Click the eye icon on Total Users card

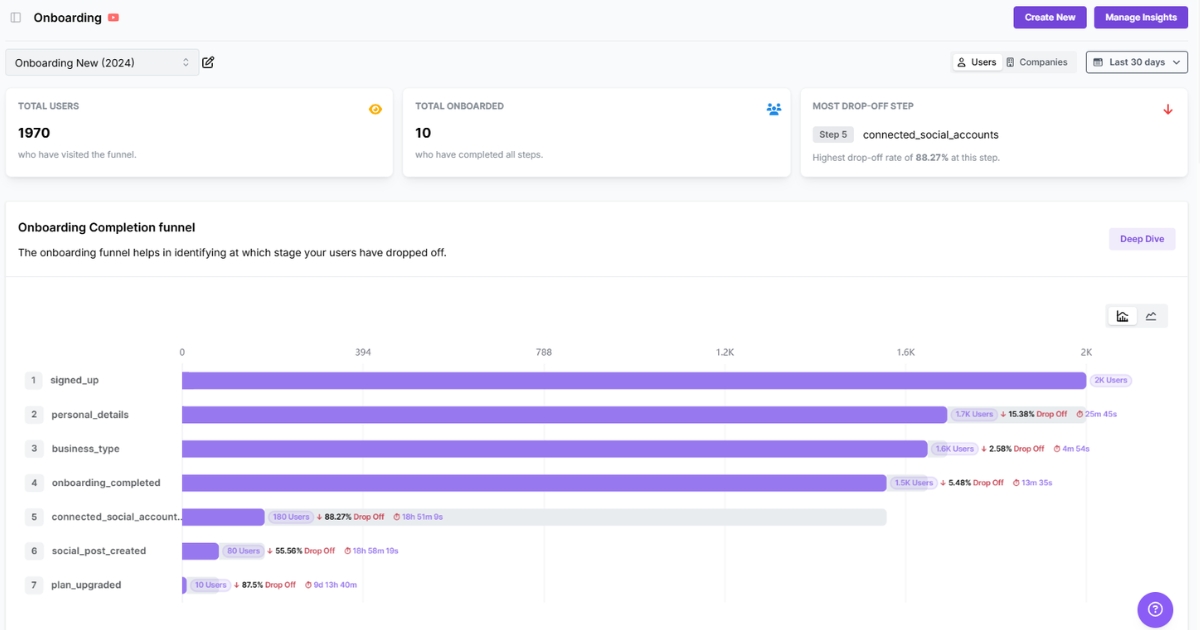(x=375, y=108)
